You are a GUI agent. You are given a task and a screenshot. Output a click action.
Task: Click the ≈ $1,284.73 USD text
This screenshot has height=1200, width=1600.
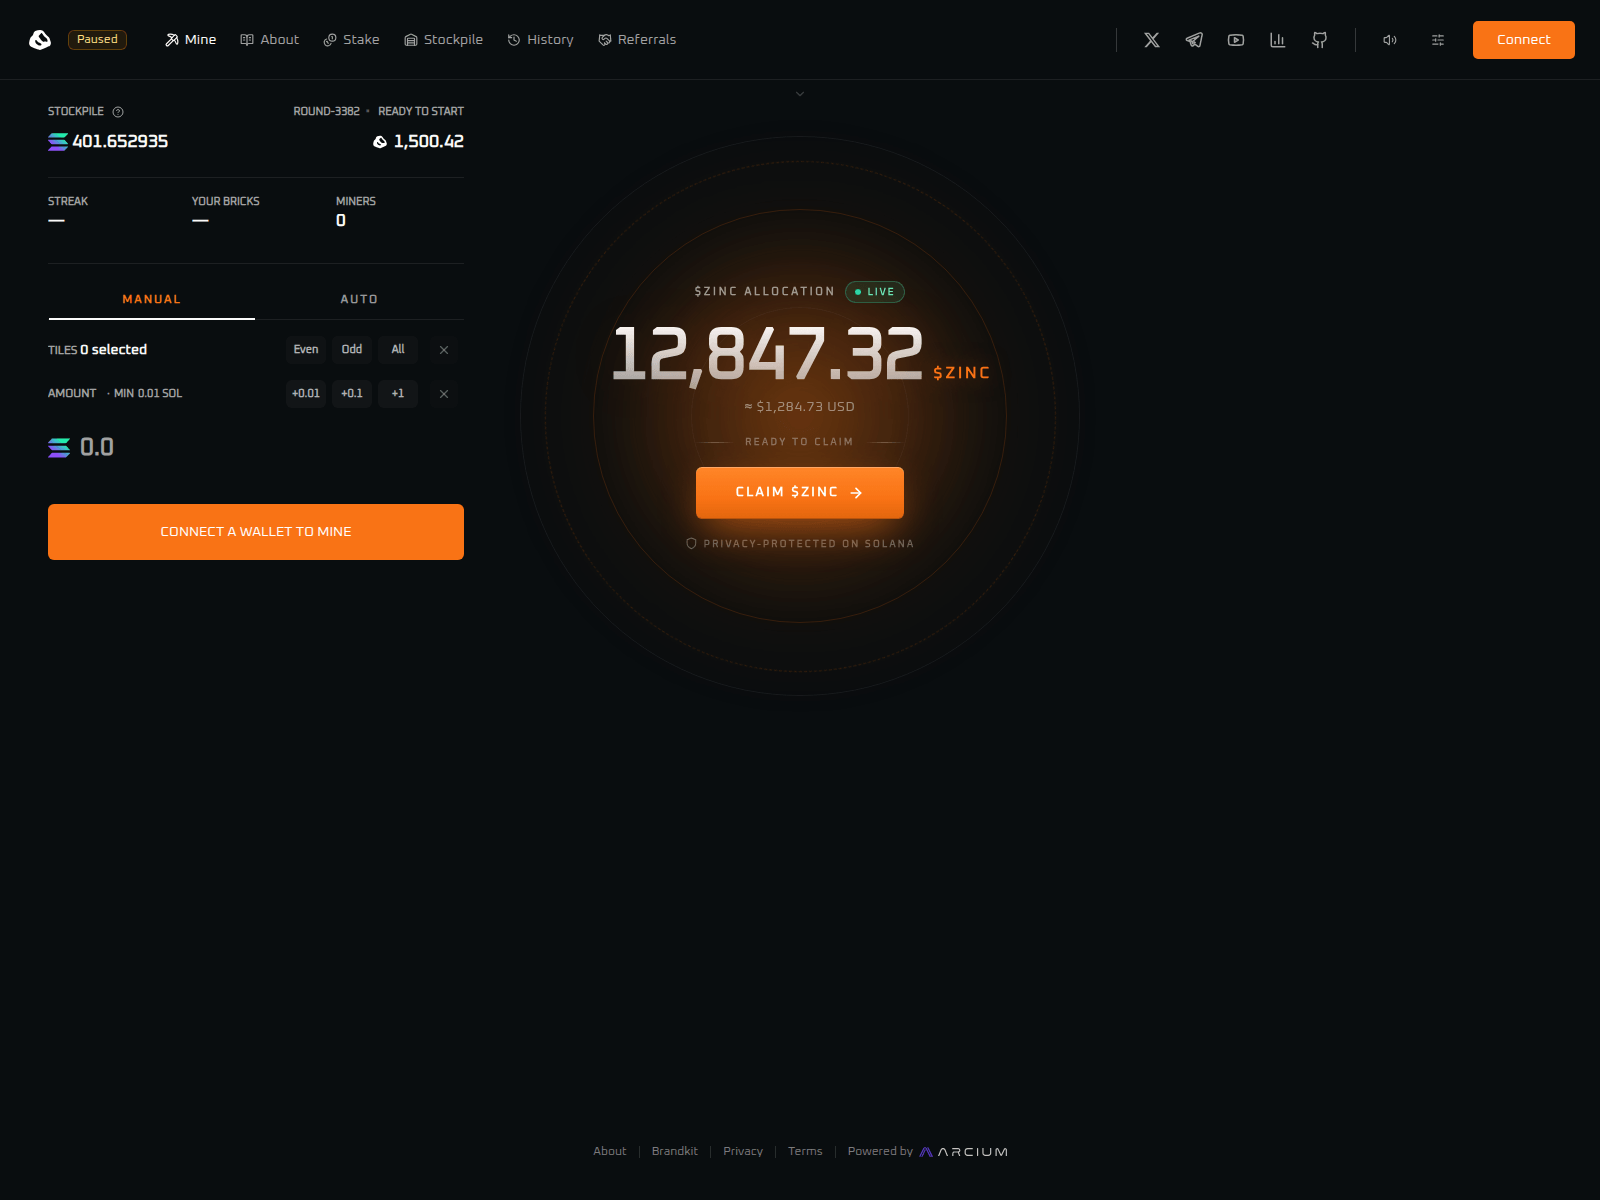point(800,407)
